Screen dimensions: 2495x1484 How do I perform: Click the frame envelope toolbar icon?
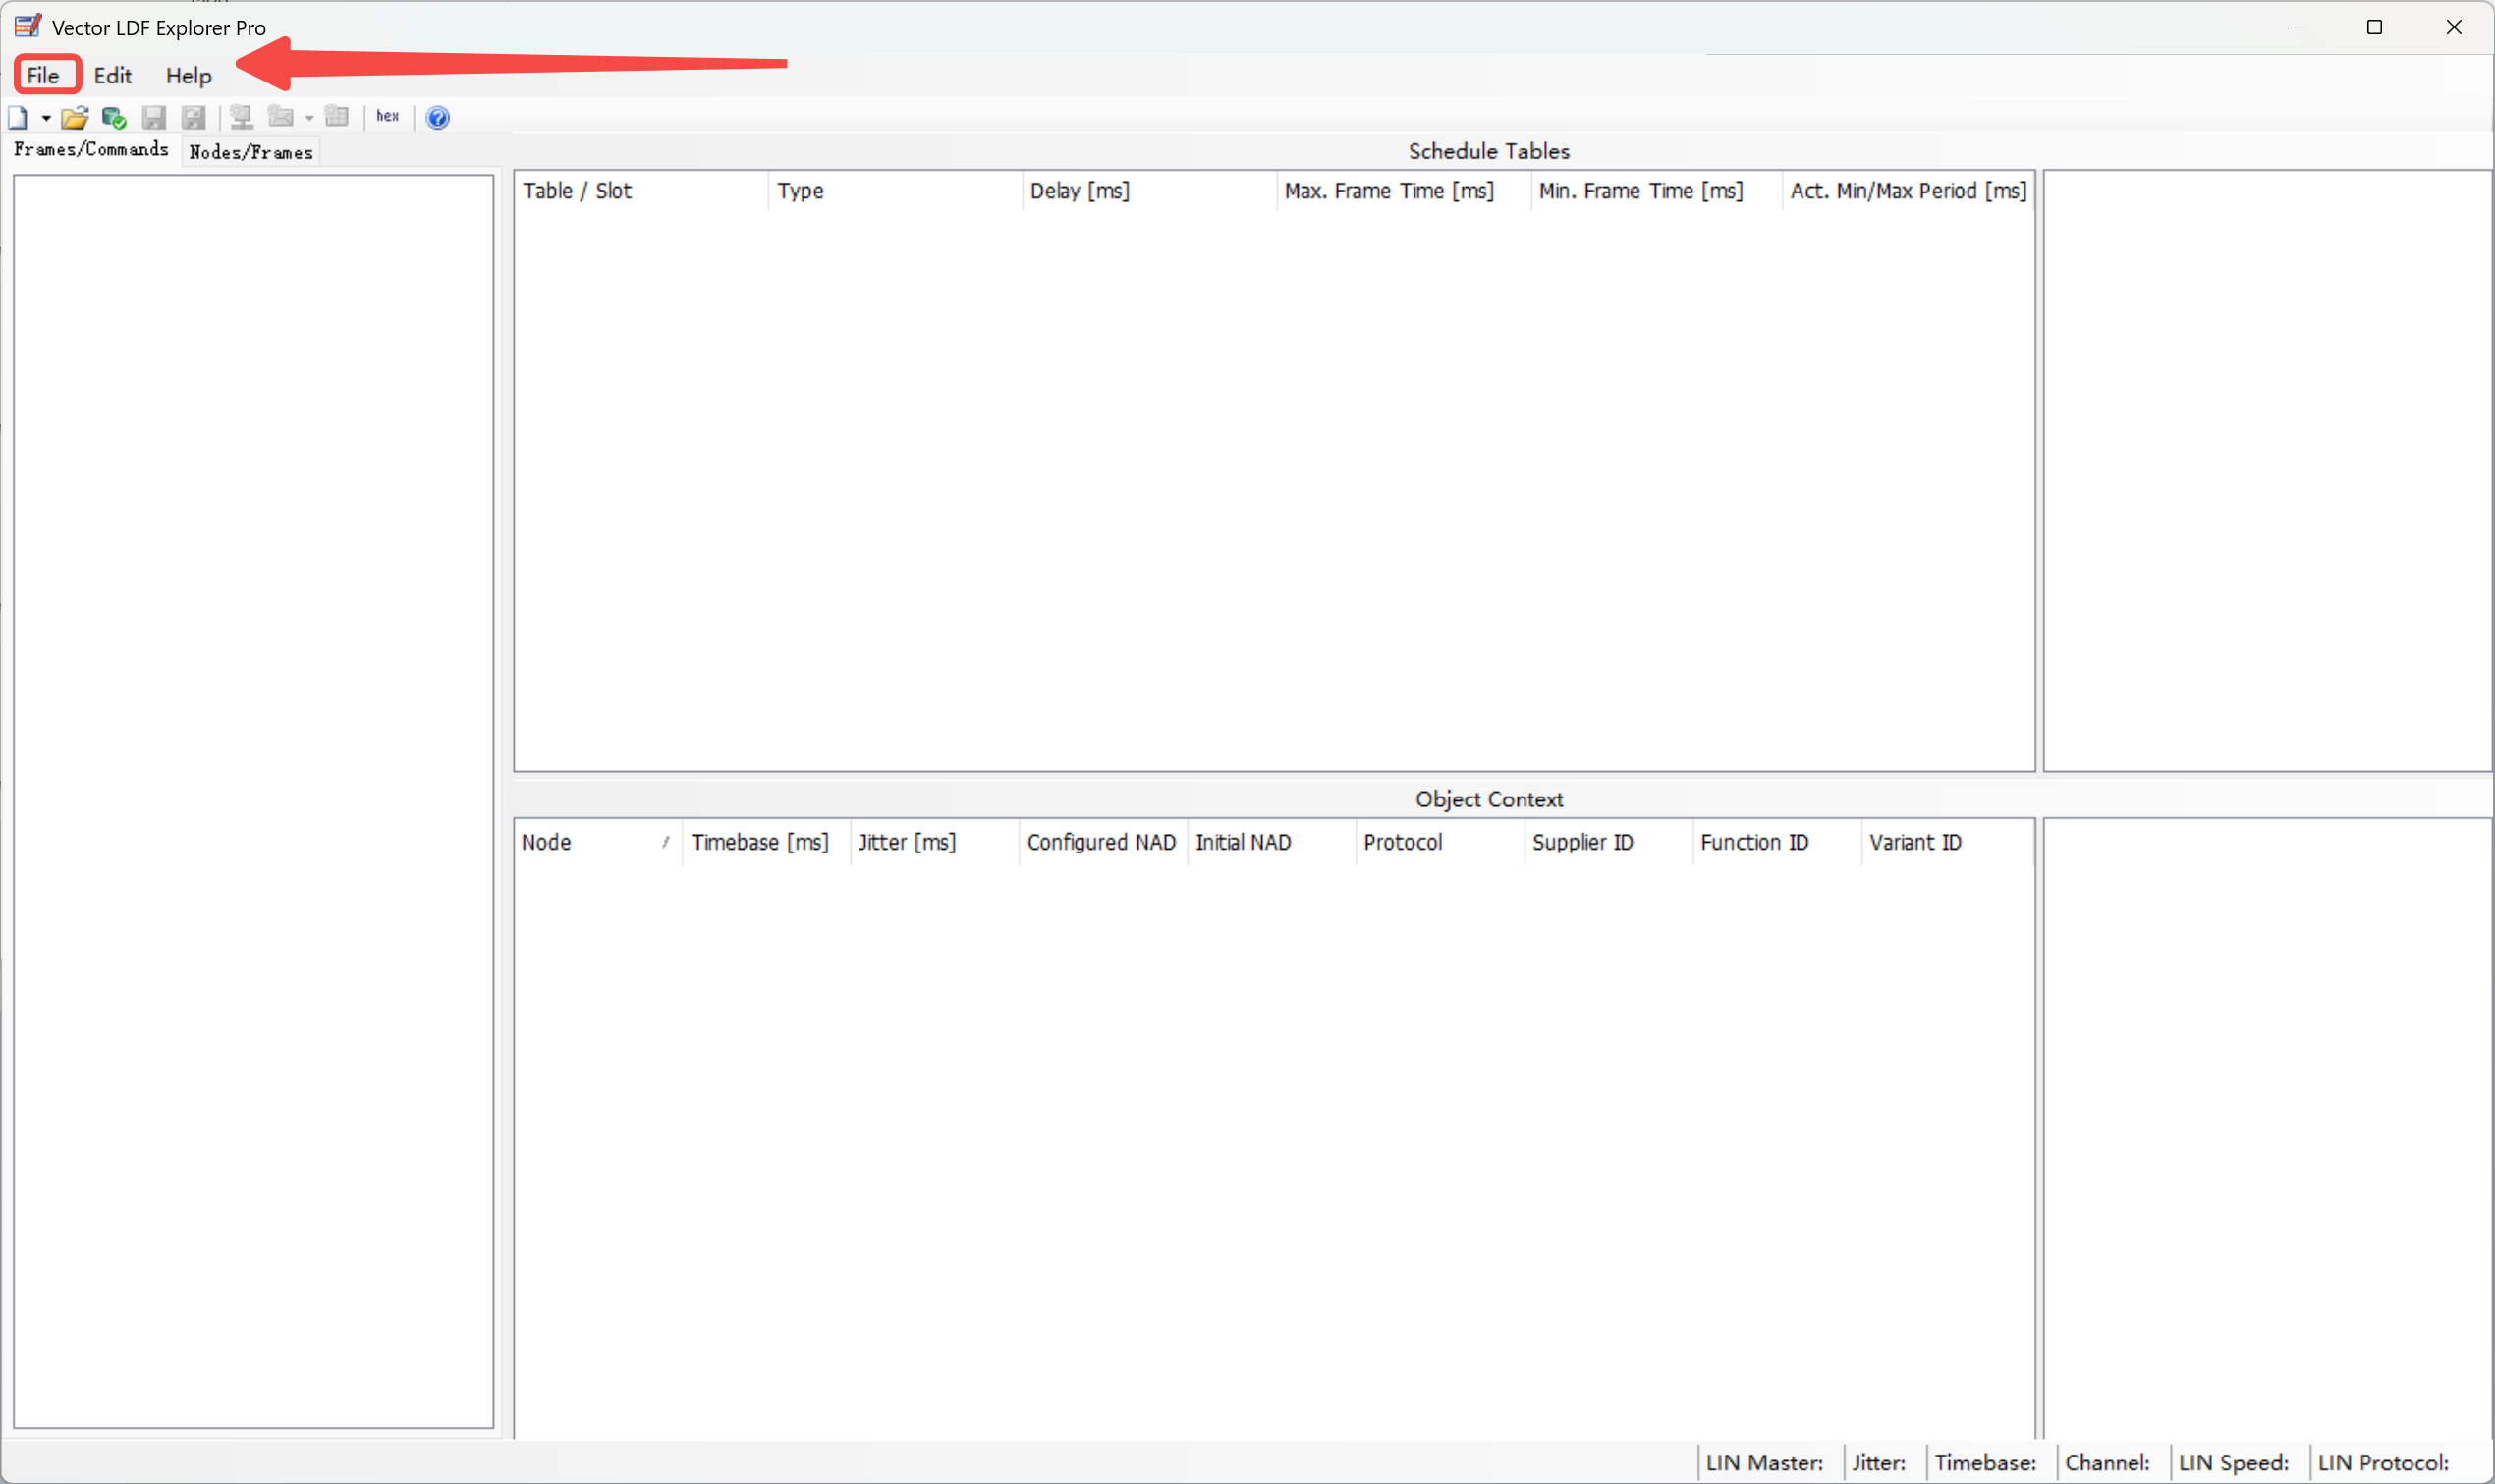(281, 117)
